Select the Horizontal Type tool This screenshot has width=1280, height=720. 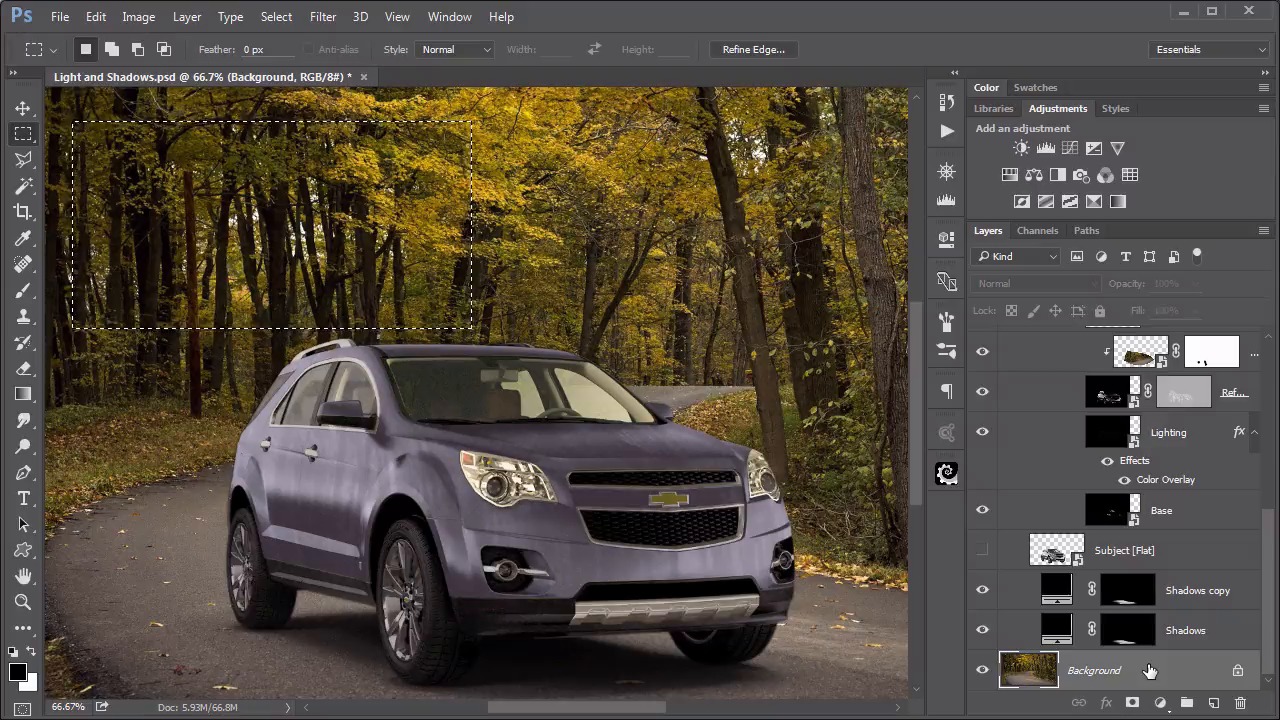coord(23,498)
